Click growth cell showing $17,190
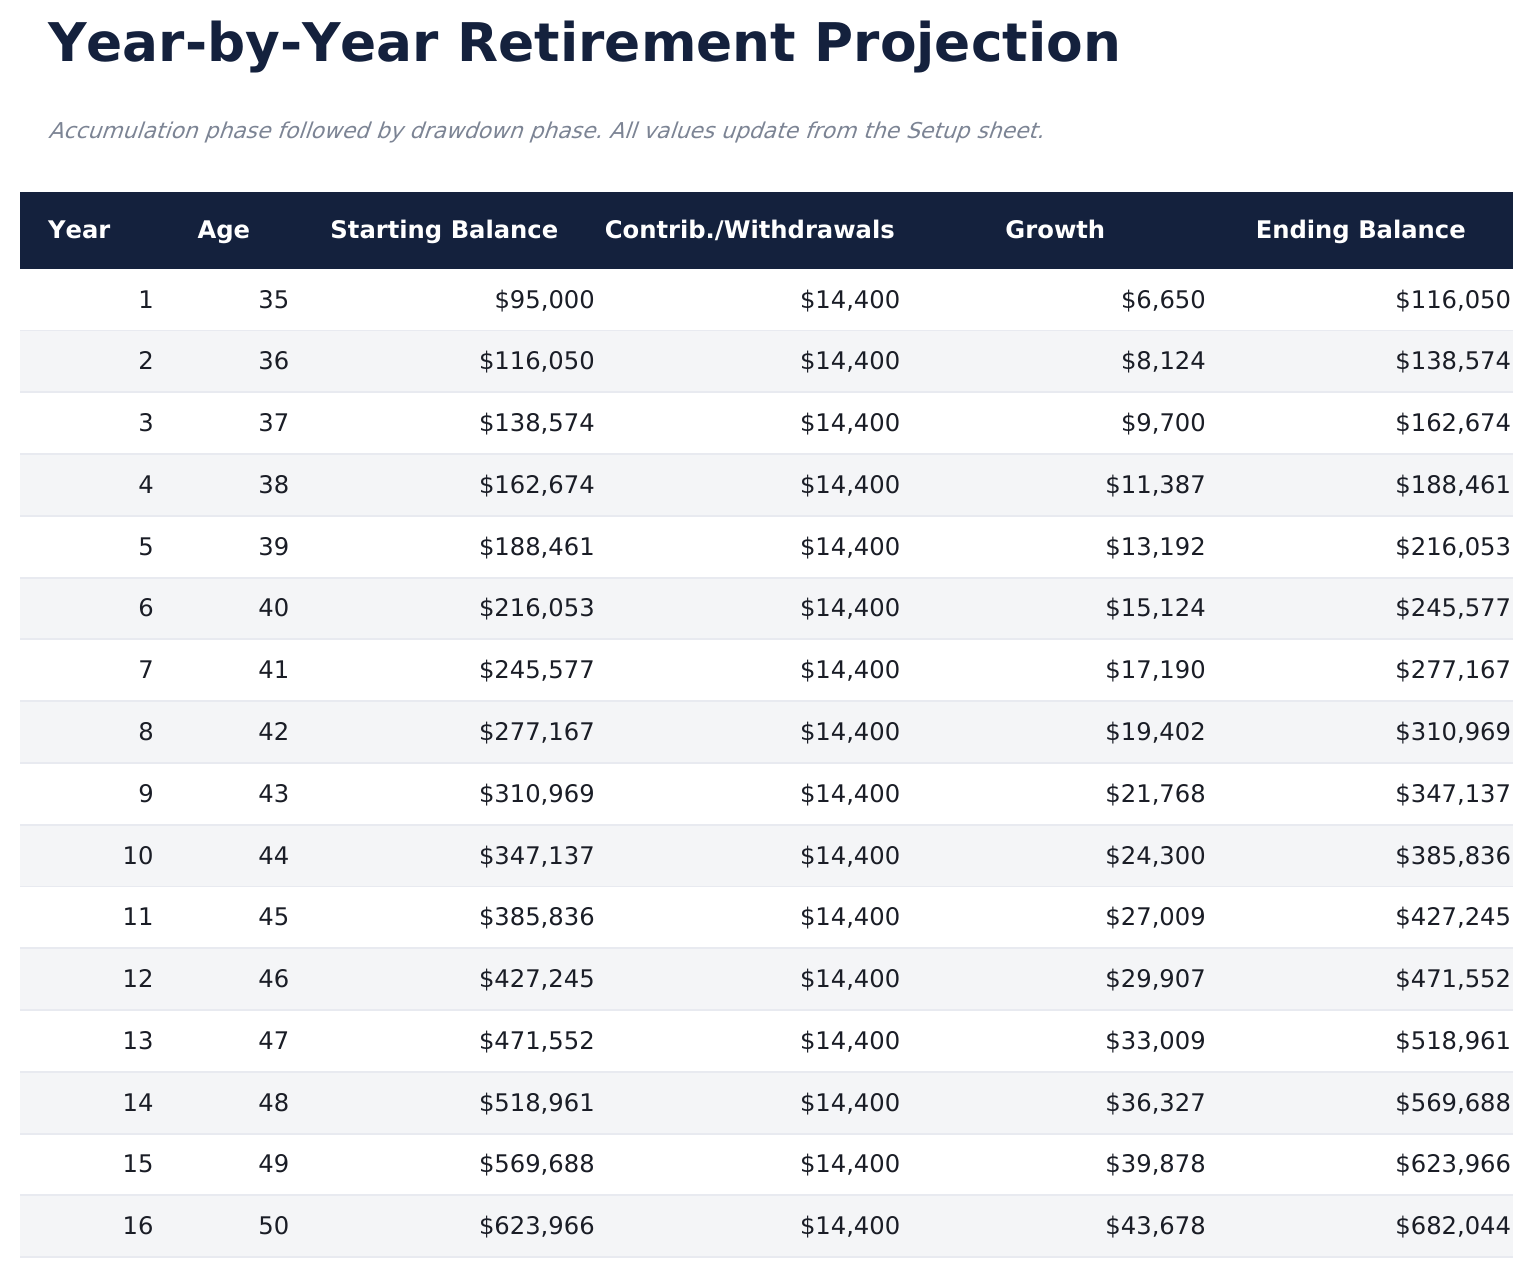The image size is (1533, 1278). coord(1155,670)
